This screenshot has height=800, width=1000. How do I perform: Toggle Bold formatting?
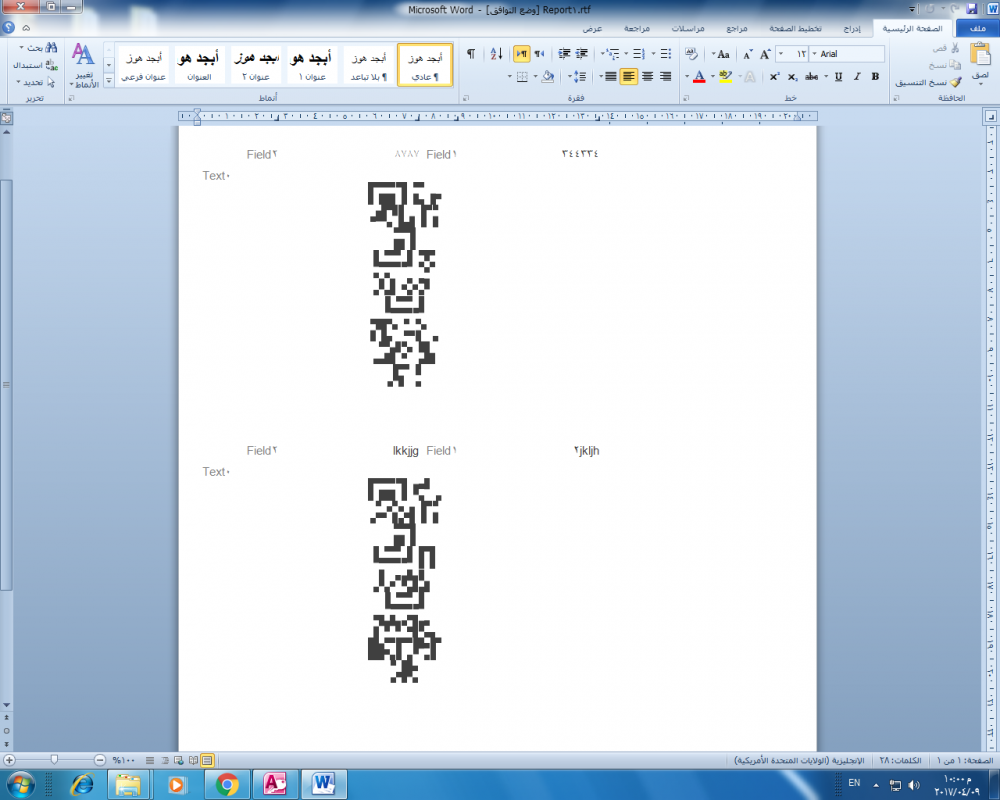click(875, 77)
